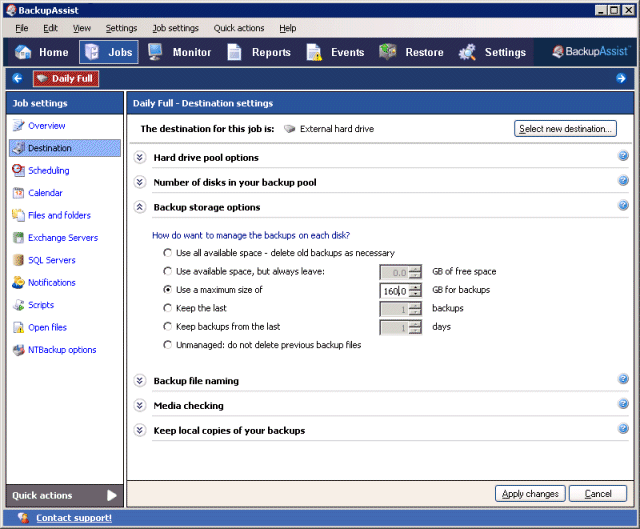
Task: Open Settings gear toolbar icon
Action: pyautogui.click(x=467, y=52)
